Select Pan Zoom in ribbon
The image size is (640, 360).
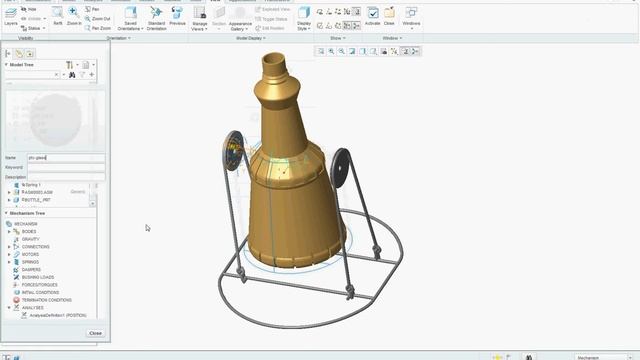click(x=98, y=28)
